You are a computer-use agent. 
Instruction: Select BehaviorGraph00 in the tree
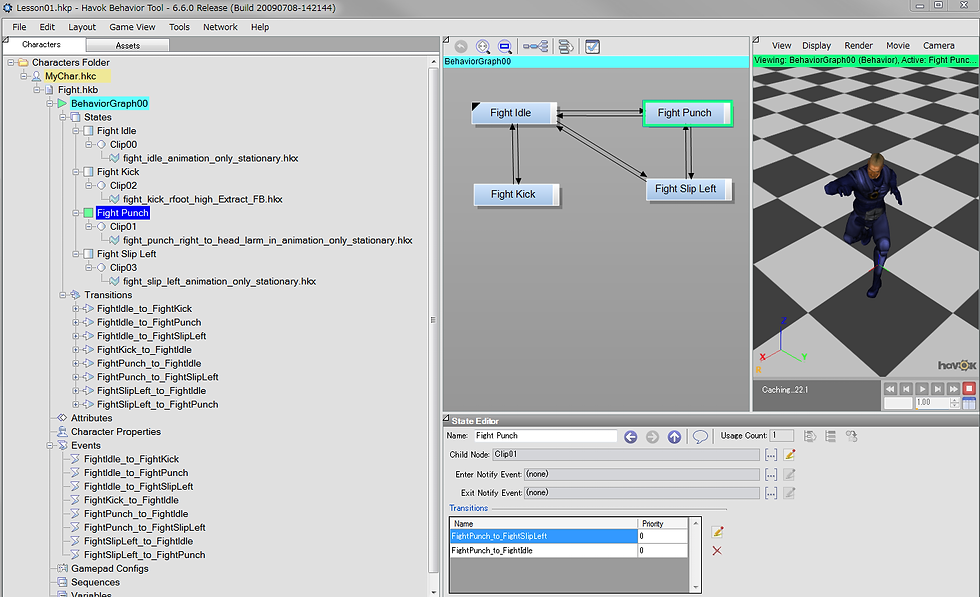pos(109,104)
